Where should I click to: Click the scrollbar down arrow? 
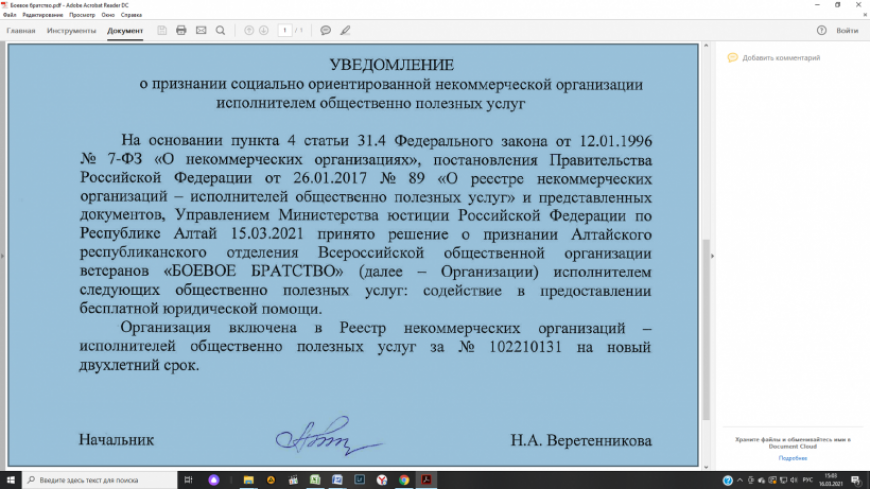click(706, 467)
